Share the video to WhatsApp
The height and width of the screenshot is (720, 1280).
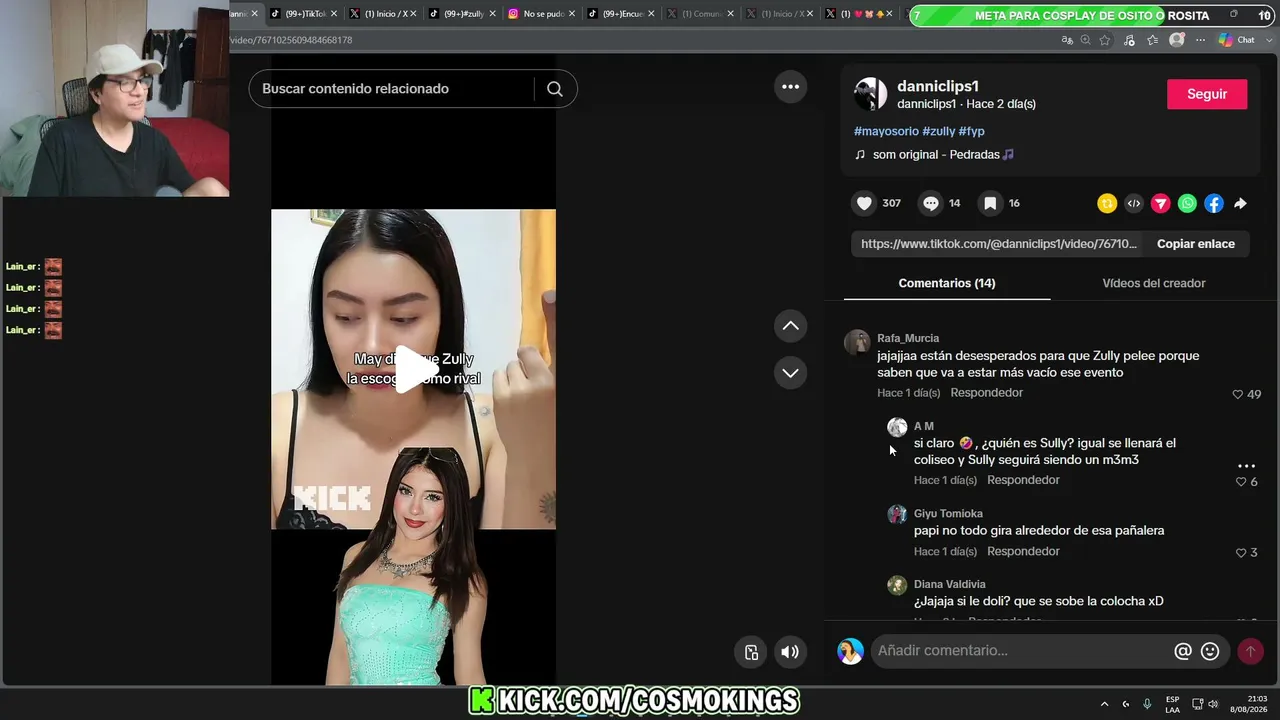point(1187,203)
